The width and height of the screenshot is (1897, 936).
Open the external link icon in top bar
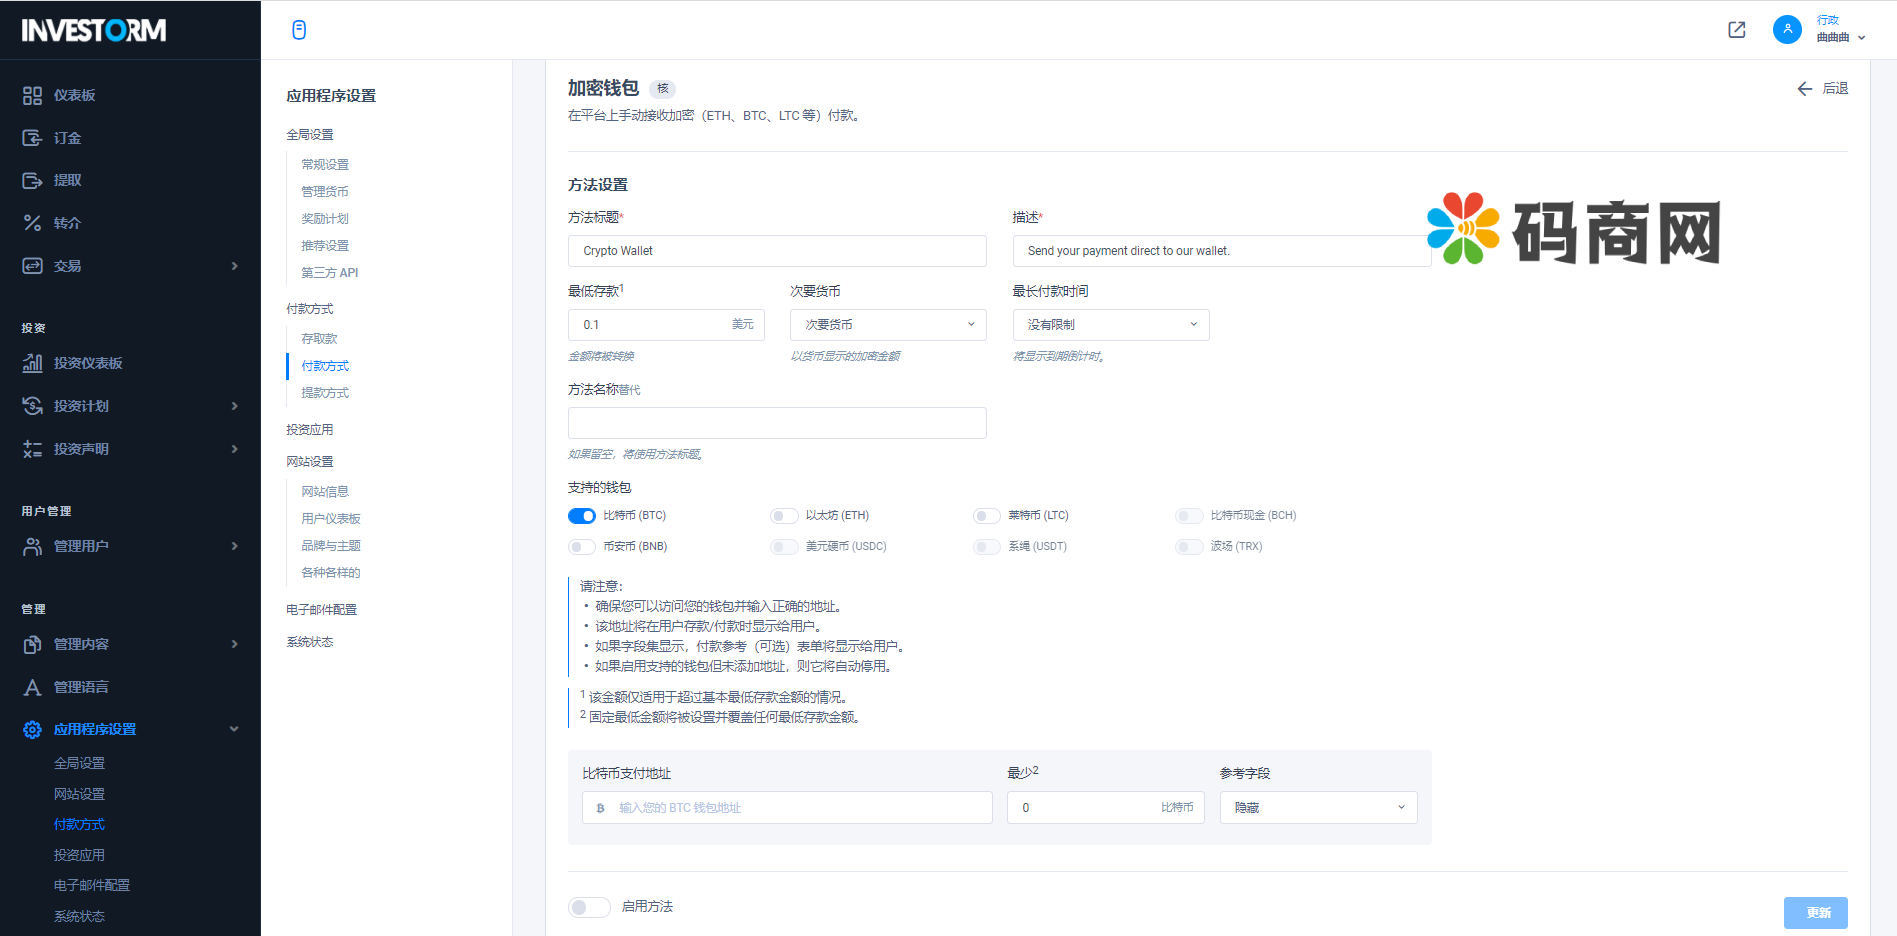point(1736,30)
